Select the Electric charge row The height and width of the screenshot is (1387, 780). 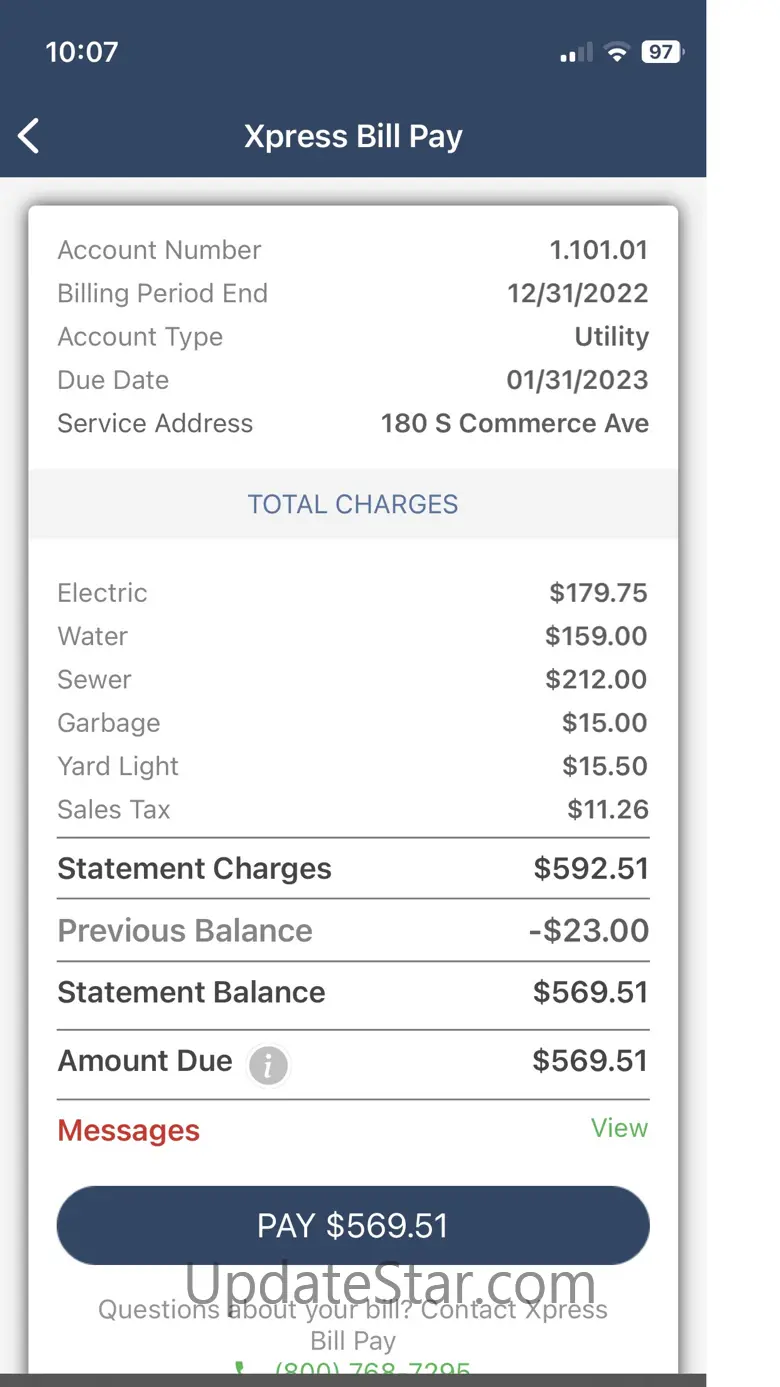pos(353,593)
